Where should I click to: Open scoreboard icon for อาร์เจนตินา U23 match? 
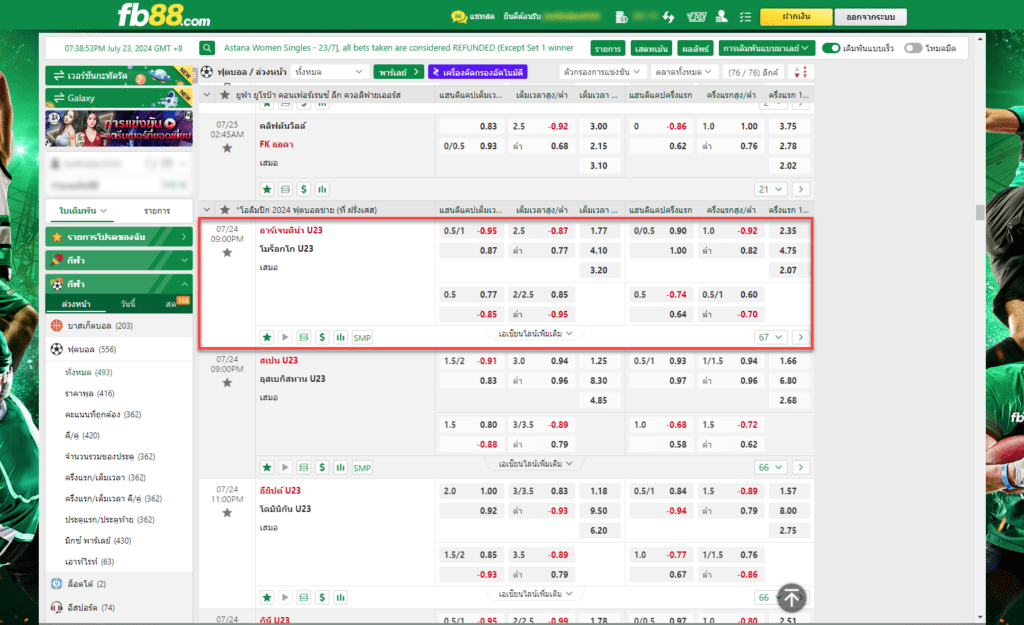pos(304,337)
